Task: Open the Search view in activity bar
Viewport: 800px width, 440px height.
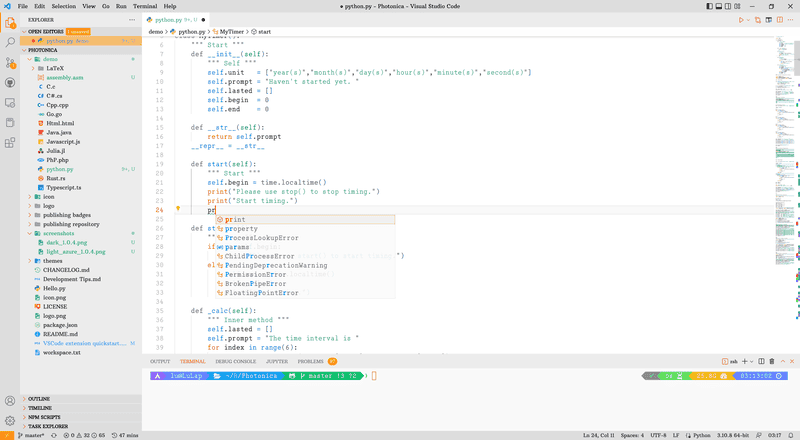Action: 10,42
